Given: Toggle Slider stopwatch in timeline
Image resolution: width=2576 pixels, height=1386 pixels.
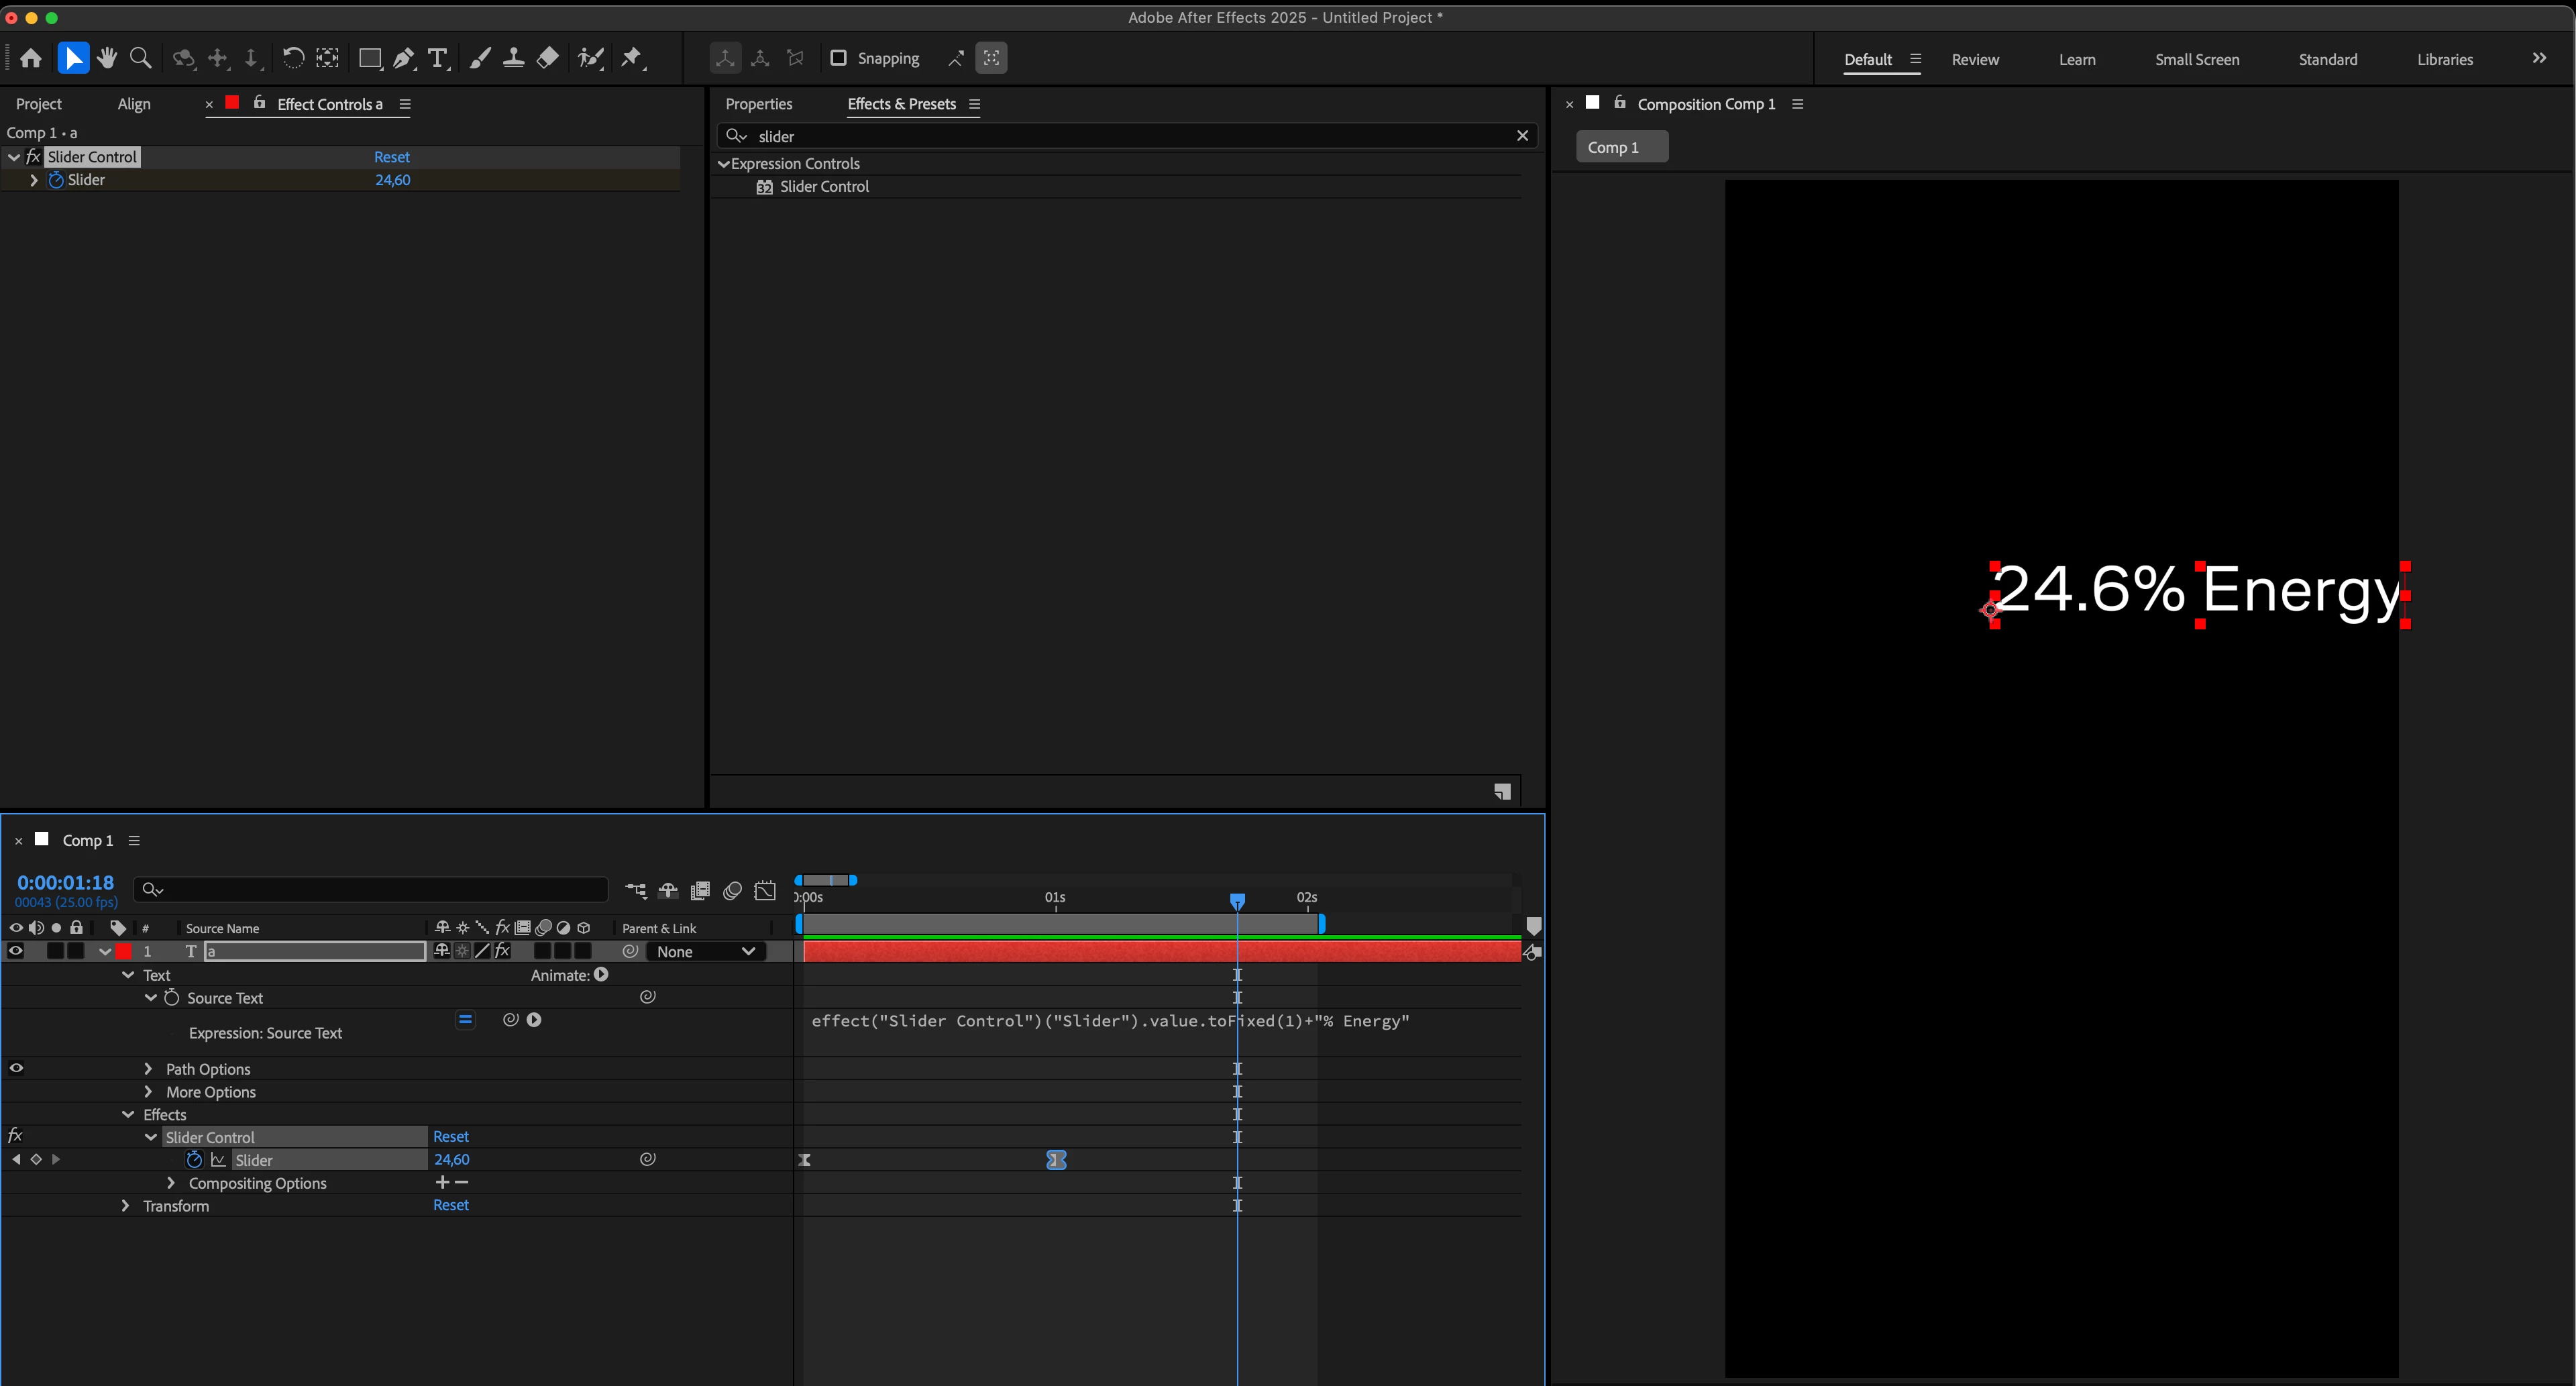Looking at the screenshot, I should [194, 1160].
